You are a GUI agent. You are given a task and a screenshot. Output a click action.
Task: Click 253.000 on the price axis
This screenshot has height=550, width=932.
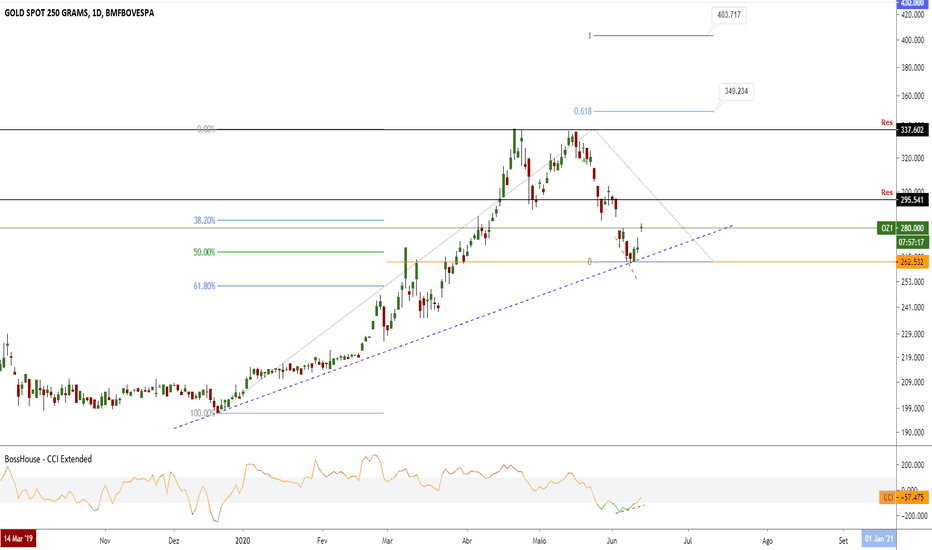[912, 282]
